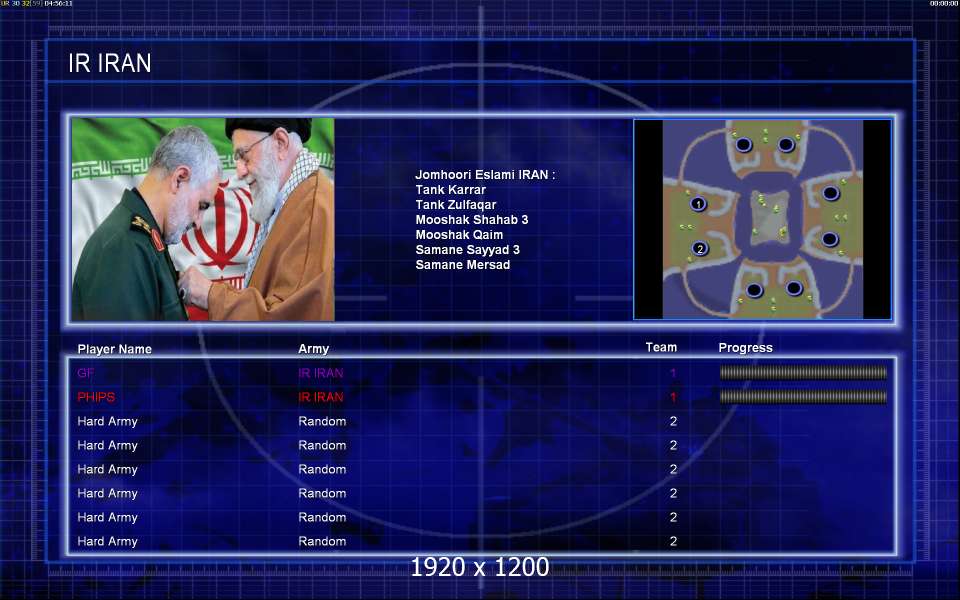
Task: Click team number 1 in the GF row
Action: pyautogui.click(x=673, y=373)
